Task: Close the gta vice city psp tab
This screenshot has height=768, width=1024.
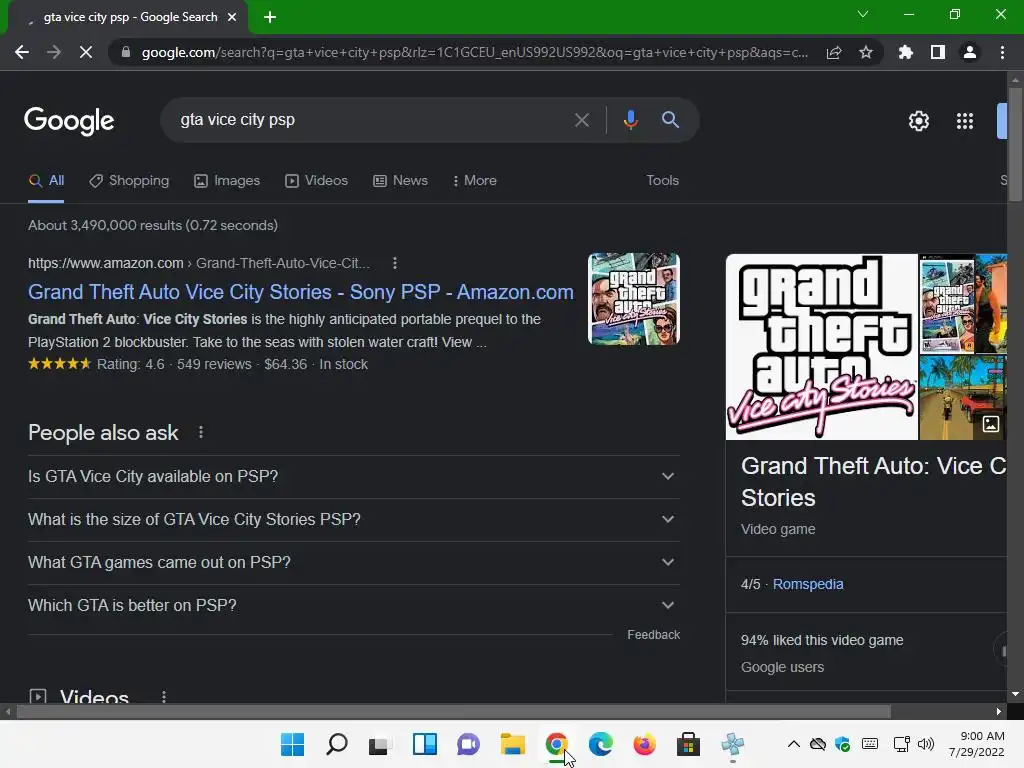Action: [232, 17]
